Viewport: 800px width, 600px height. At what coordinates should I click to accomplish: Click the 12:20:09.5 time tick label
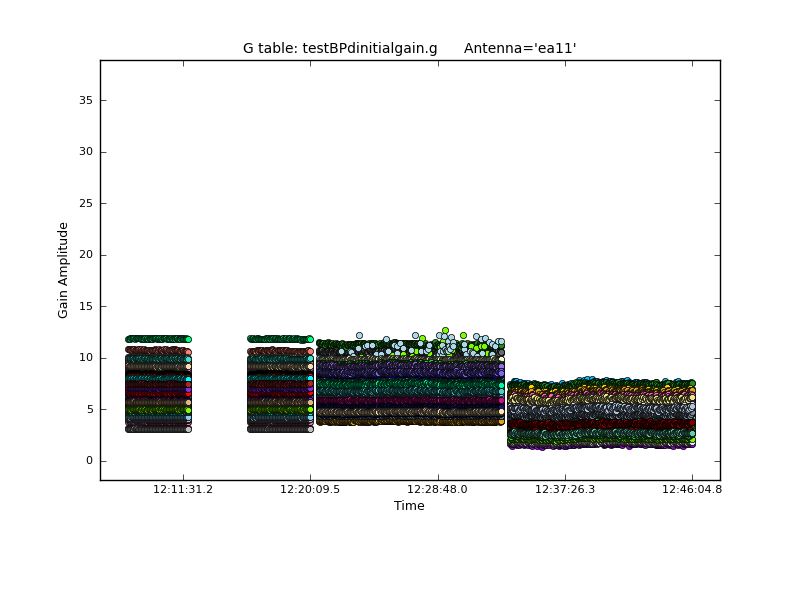(310, 490)
